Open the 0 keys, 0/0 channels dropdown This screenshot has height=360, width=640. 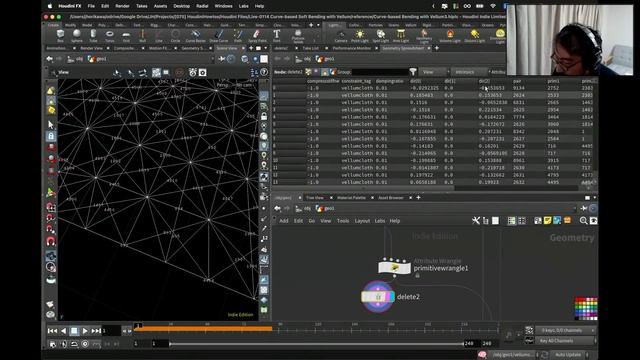[x=566, y=330]
